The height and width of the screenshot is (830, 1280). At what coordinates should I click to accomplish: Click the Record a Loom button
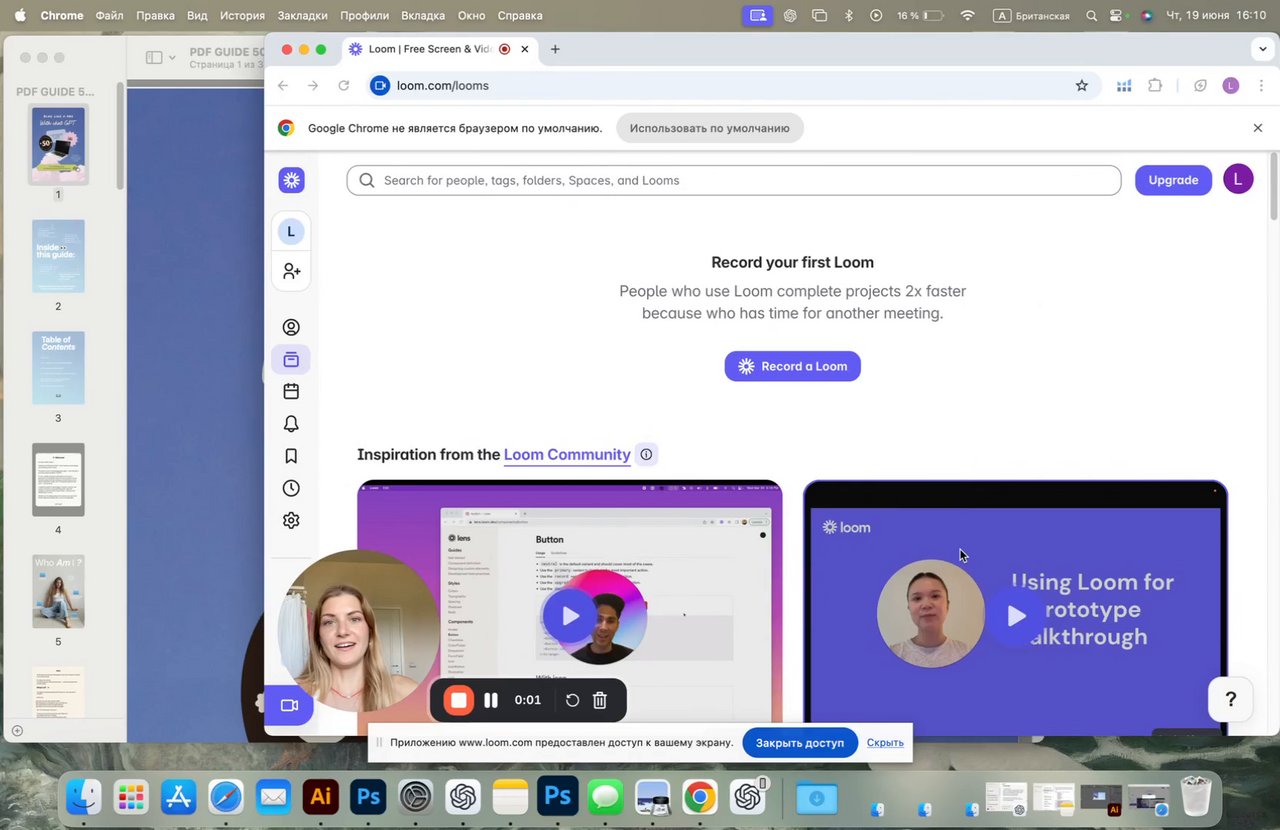click(792, 366)
